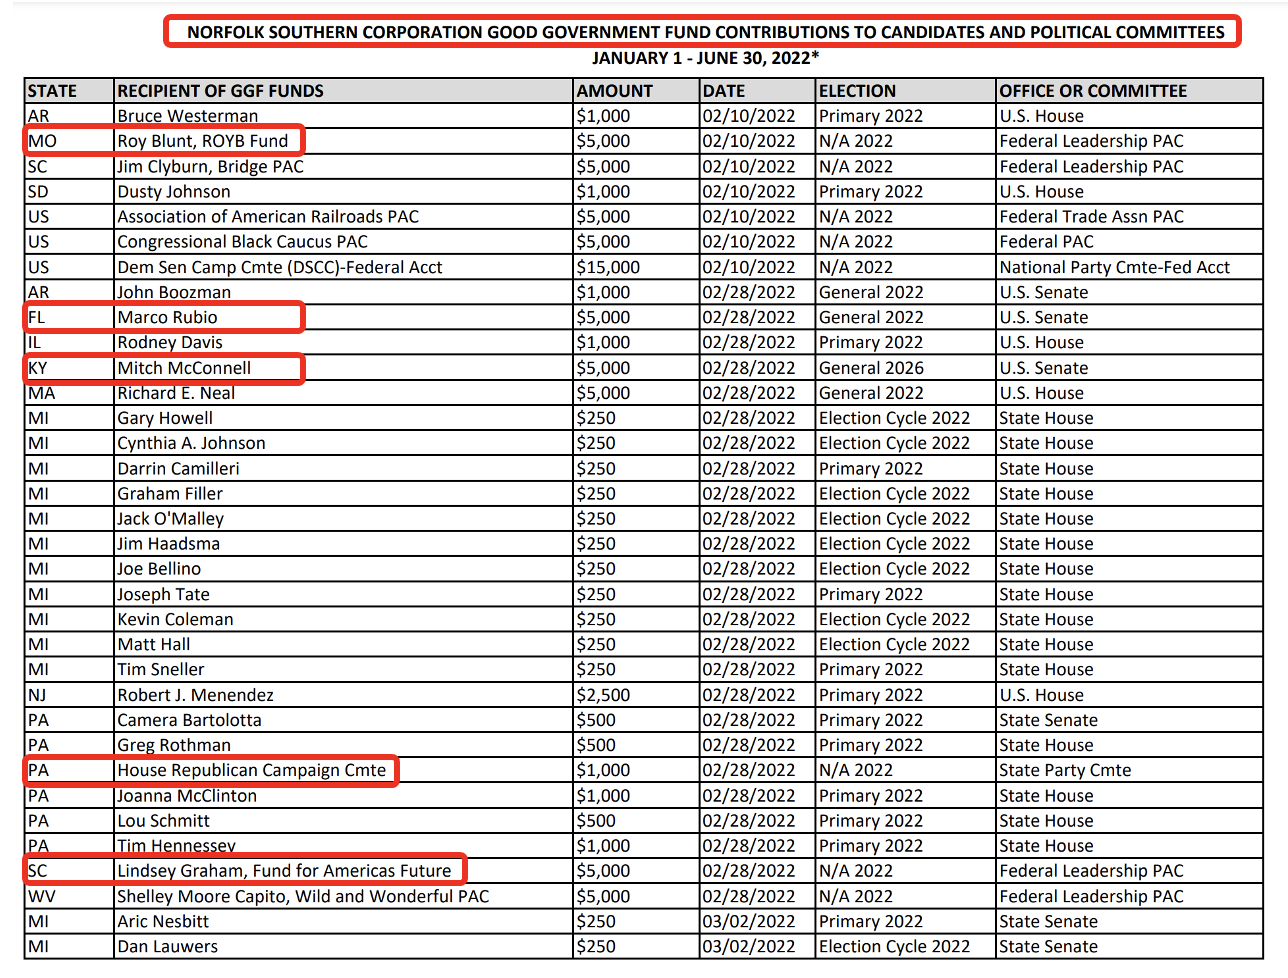Click 'Dem Sen Camp Cmte (DSCC)-Federal Acct'
The image size is (1288, 978).
click(280, 267)
